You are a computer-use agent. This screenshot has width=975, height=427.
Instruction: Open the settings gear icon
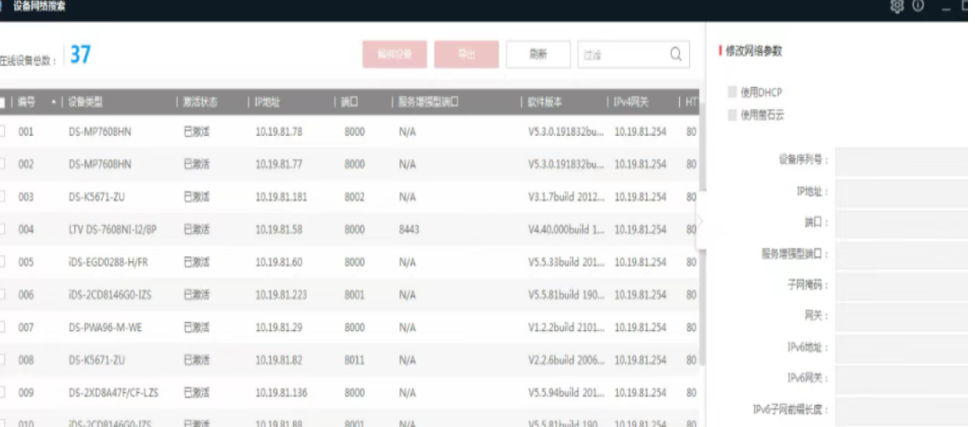click(x=896, y=6)
